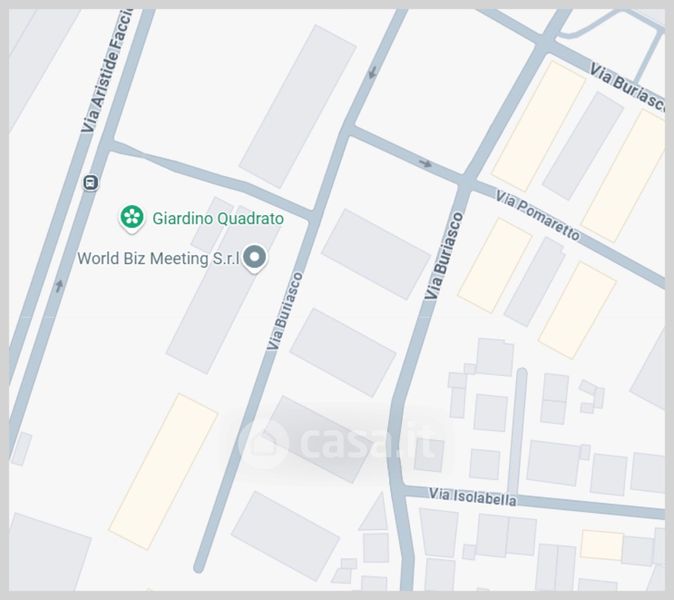Open the Giardino Quadrato place label
The width and height of the screenshot is (674, 600).
point(218,218)
